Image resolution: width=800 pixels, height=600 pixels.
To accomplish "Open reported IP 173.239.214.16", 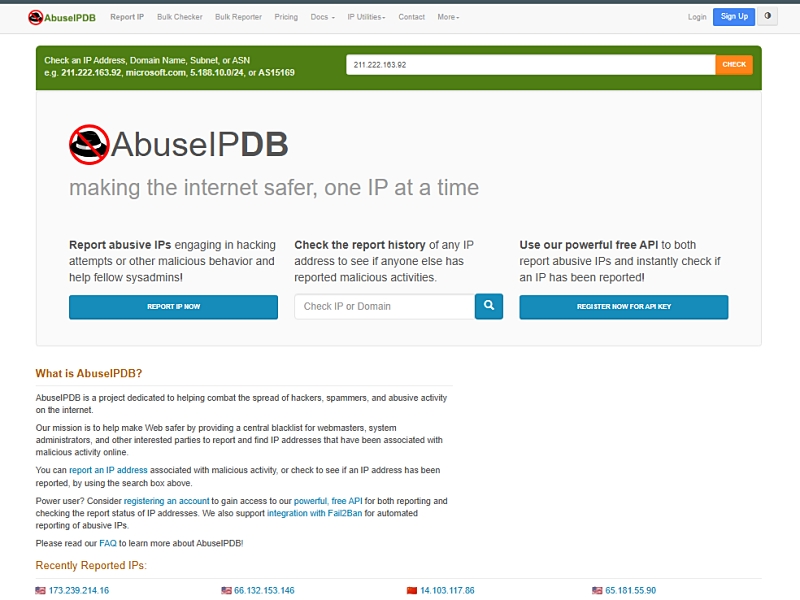I will coord(78,590).
